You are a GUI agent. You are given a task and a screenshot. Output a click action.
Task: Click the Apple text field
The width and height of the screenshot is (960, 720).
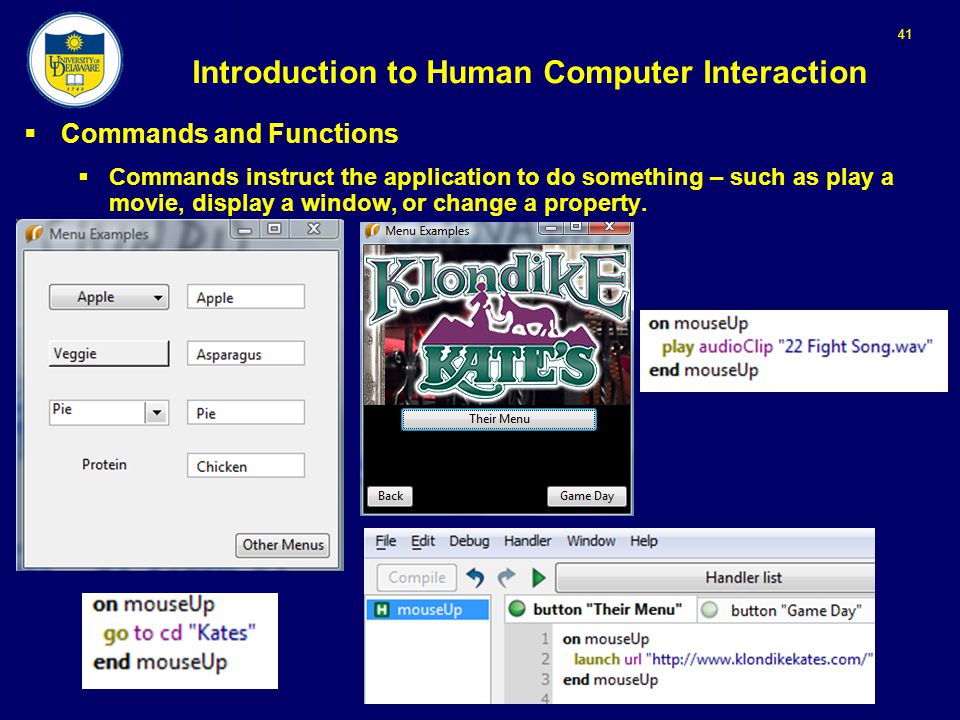tap(246, 297)
